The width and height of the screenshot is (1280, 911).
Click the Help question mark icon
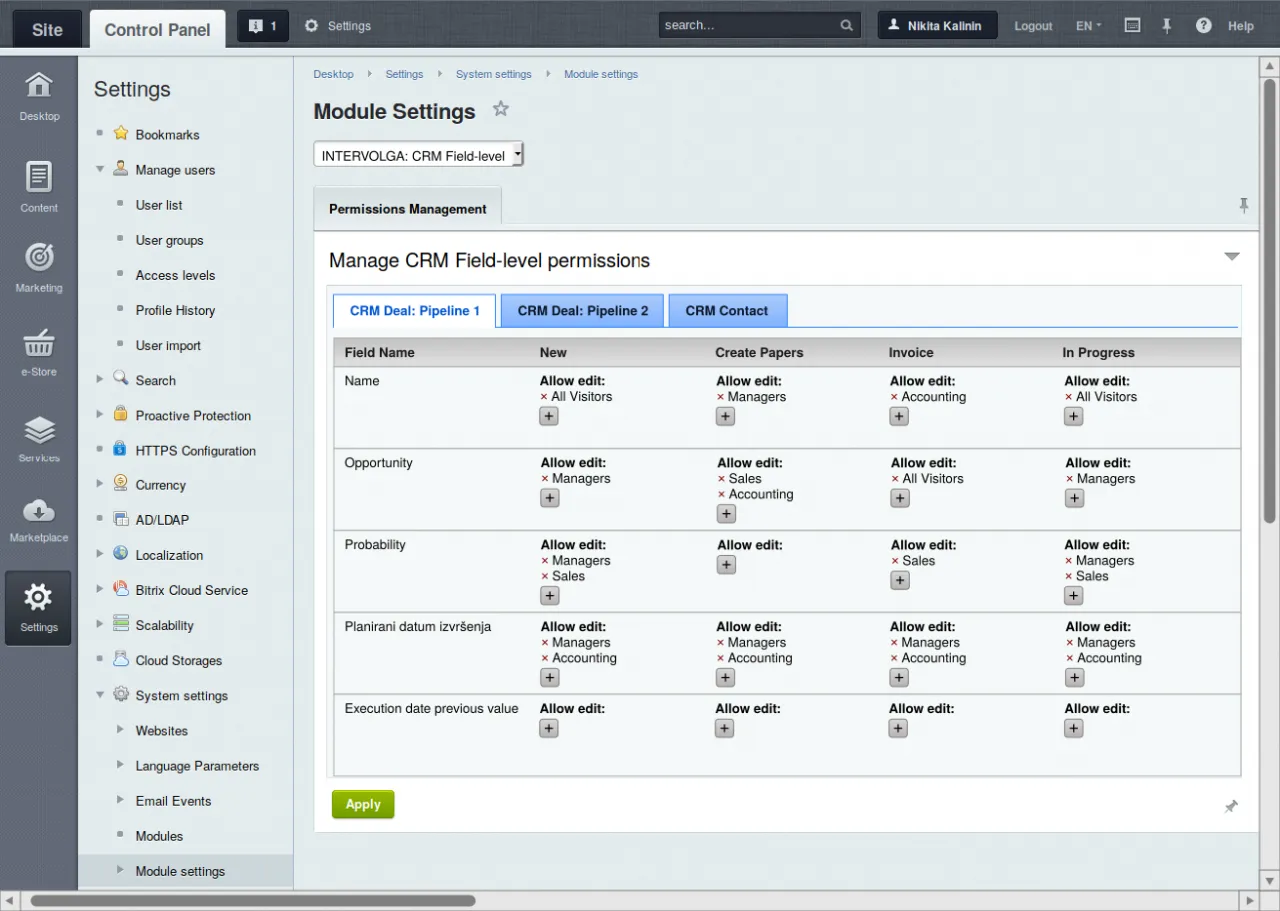[1204, 26]
